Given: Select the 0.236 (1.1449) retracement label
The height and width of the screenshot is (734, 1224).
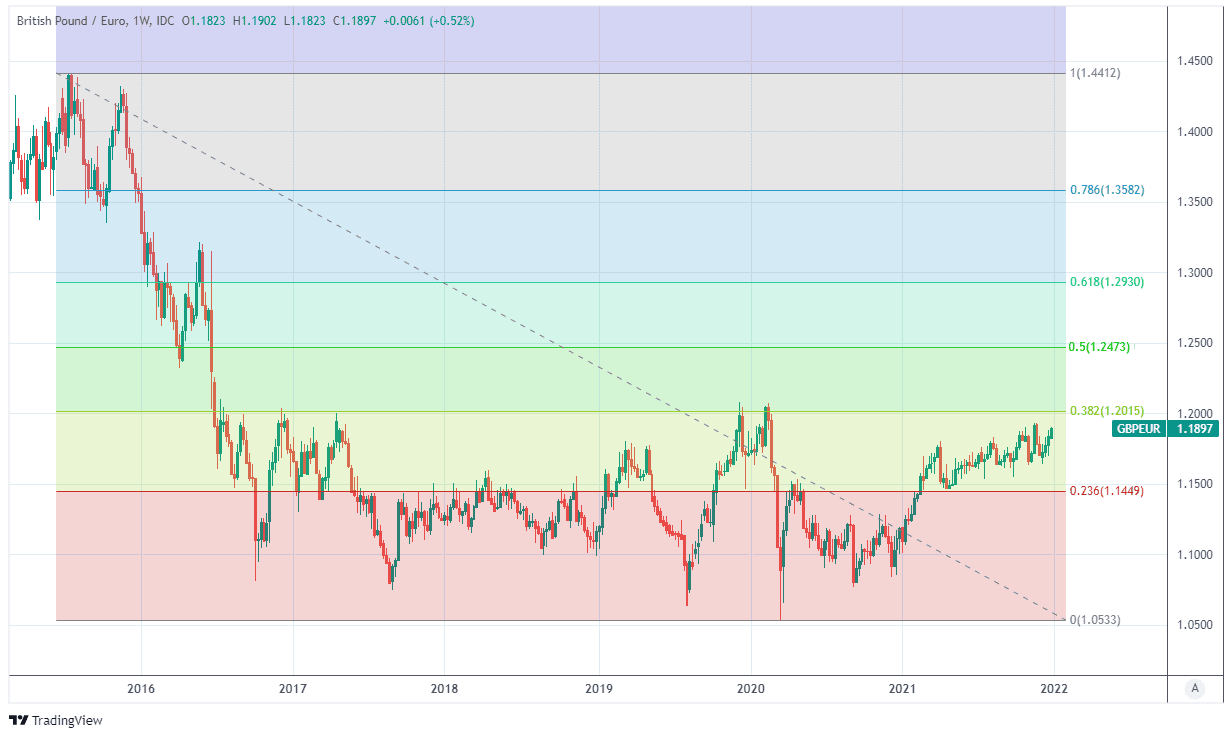Looking at the screenshot, I should (x=1107, y=491).
